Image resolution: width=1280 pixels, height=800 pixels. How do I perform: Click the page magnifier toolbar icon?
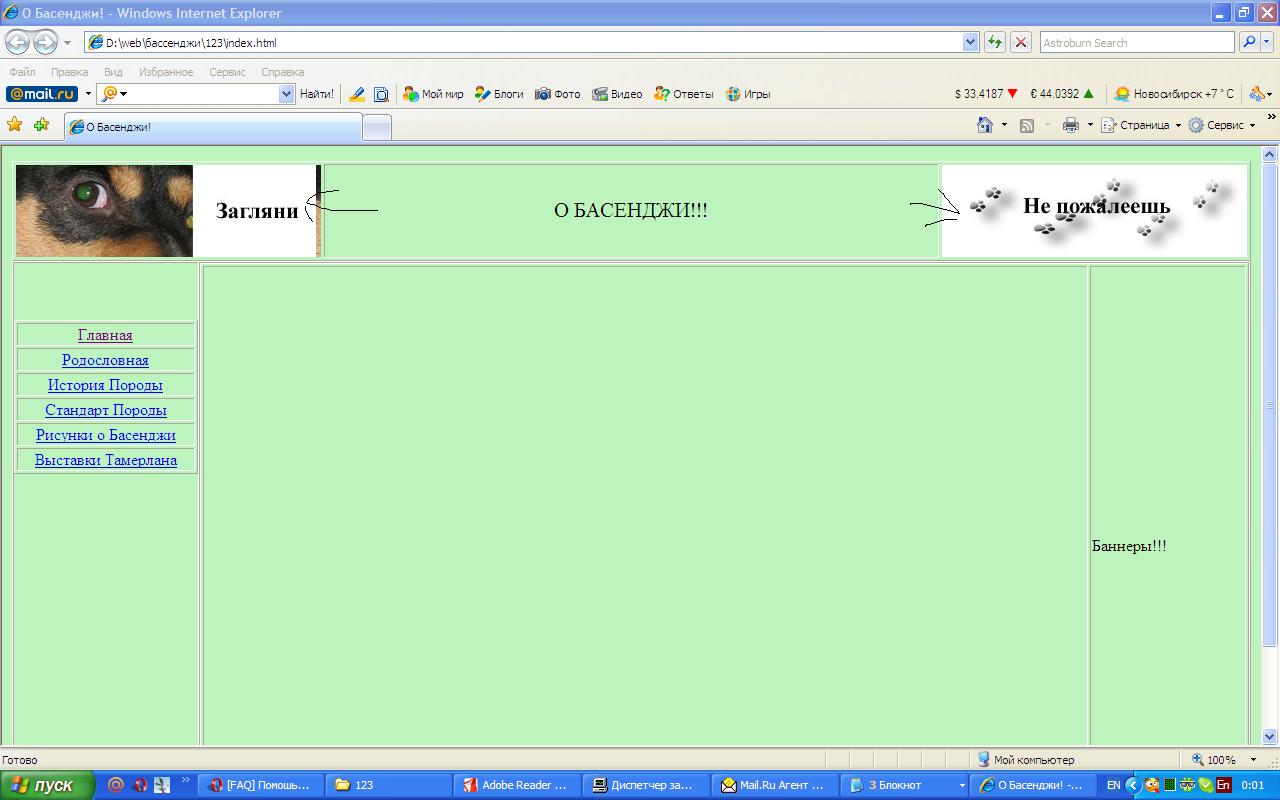click(x=381, y=94)
